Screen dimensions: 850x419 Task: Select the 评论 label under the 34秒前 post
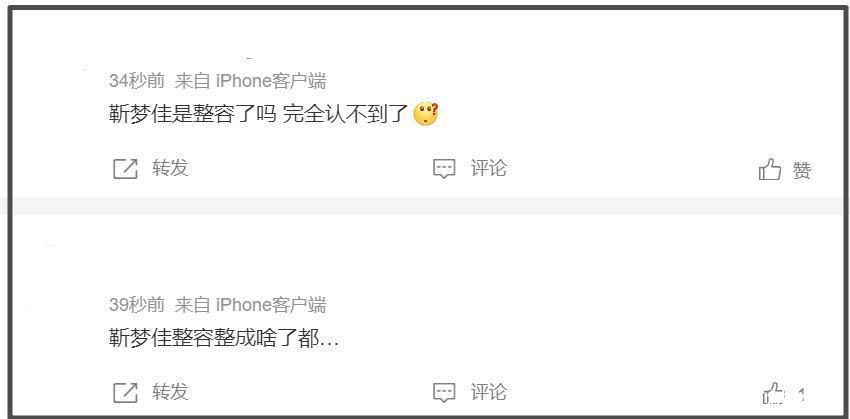[x=488, y=168]
